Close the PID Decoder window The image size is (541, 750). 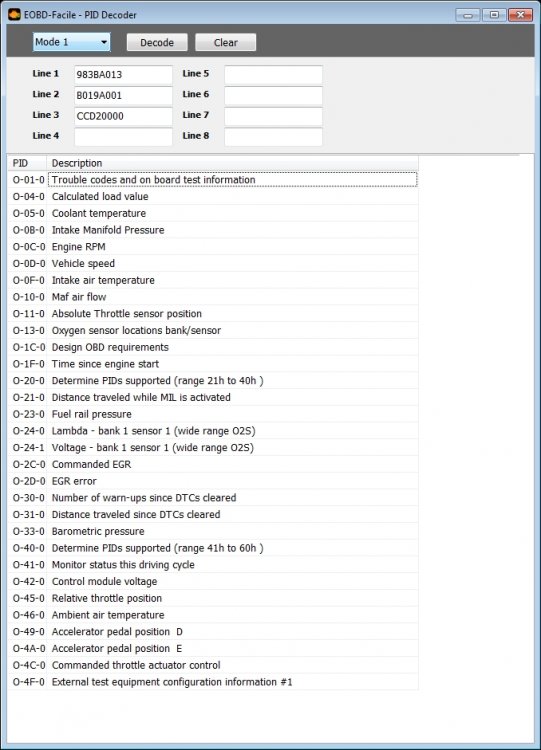[520, 15]
